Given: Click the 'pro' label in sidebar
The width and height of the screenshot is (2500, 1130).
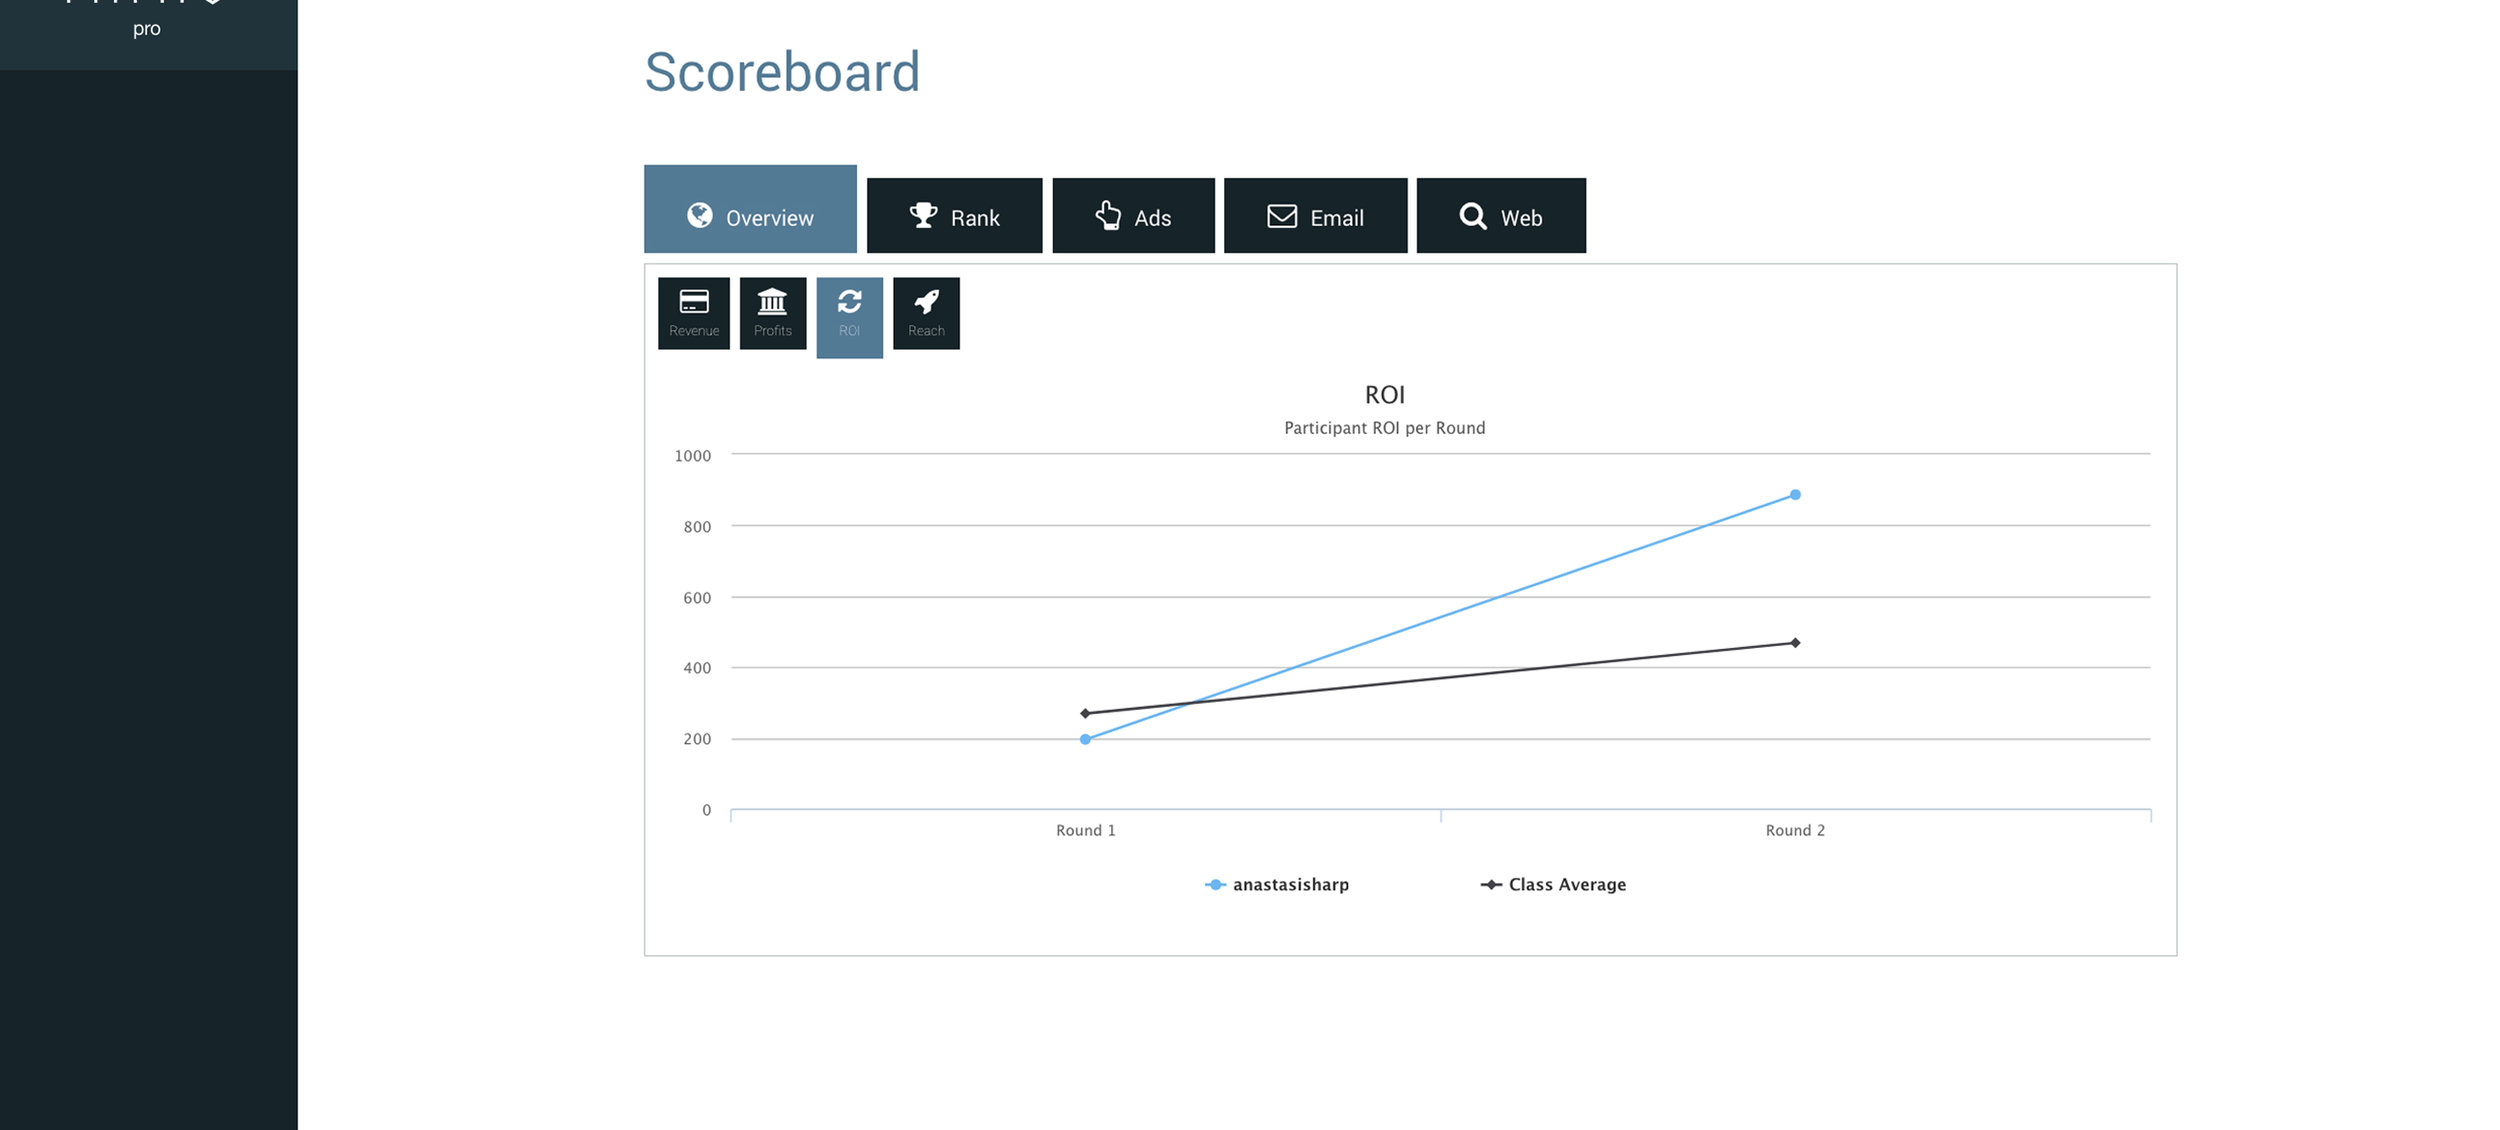Looking at the screenshot, I should tap(147, 29).
